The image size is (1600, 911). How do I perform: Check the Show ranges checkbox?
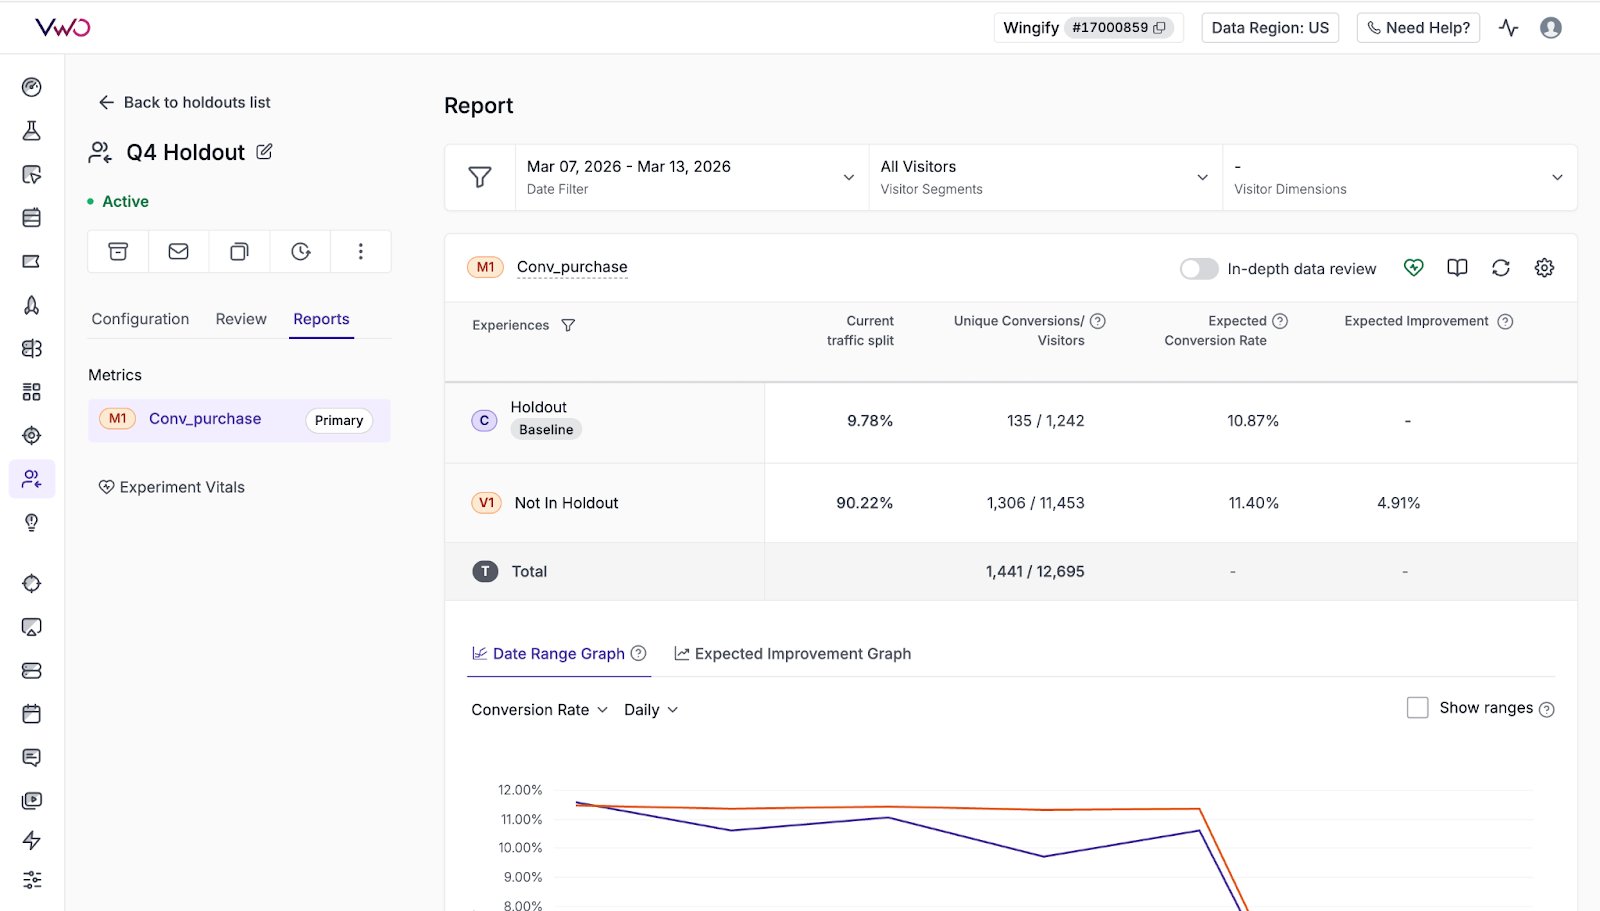click(1417, 708)
